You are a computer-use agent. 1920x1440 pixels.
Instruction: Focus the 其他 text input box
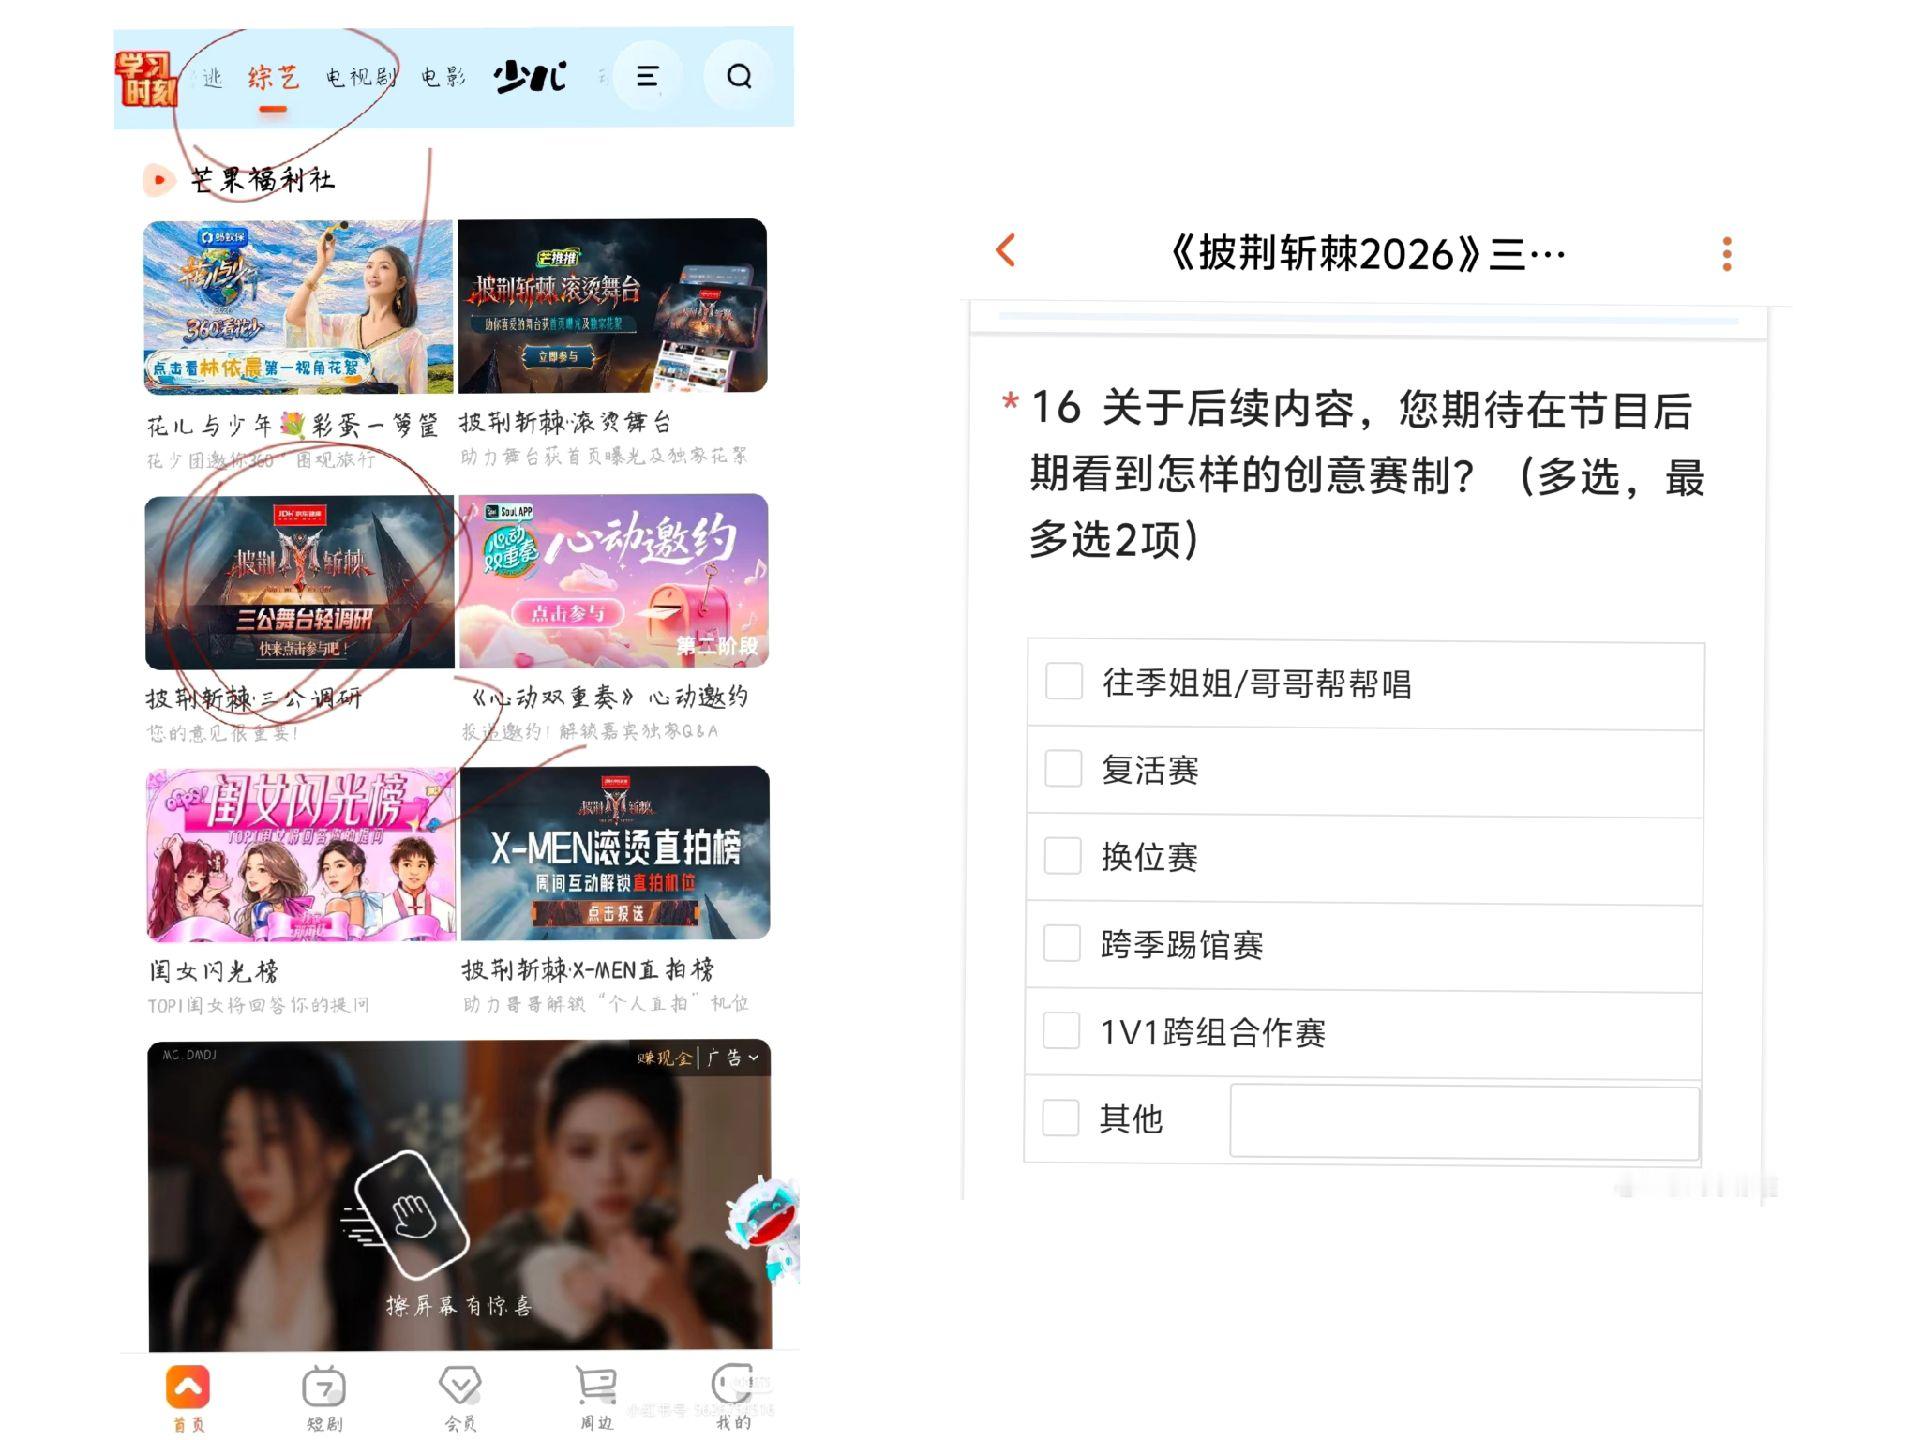tap(1465, 1121)
